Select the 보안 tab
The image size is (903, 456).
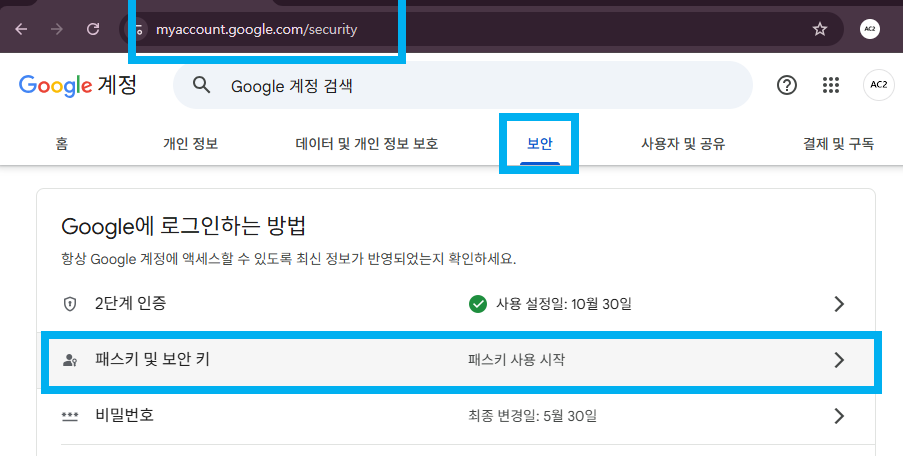pos(540,143)
